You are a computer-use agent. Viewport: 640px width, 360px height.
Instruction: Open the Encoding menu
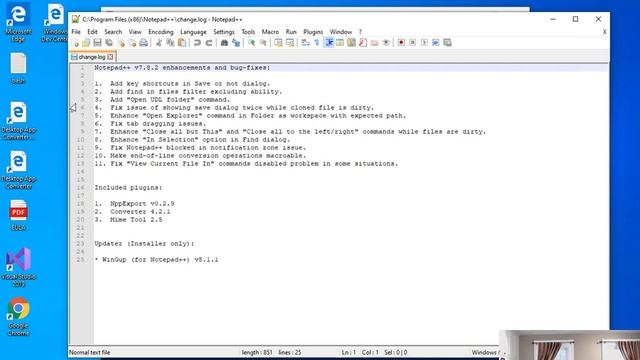[x=161, y=32]
